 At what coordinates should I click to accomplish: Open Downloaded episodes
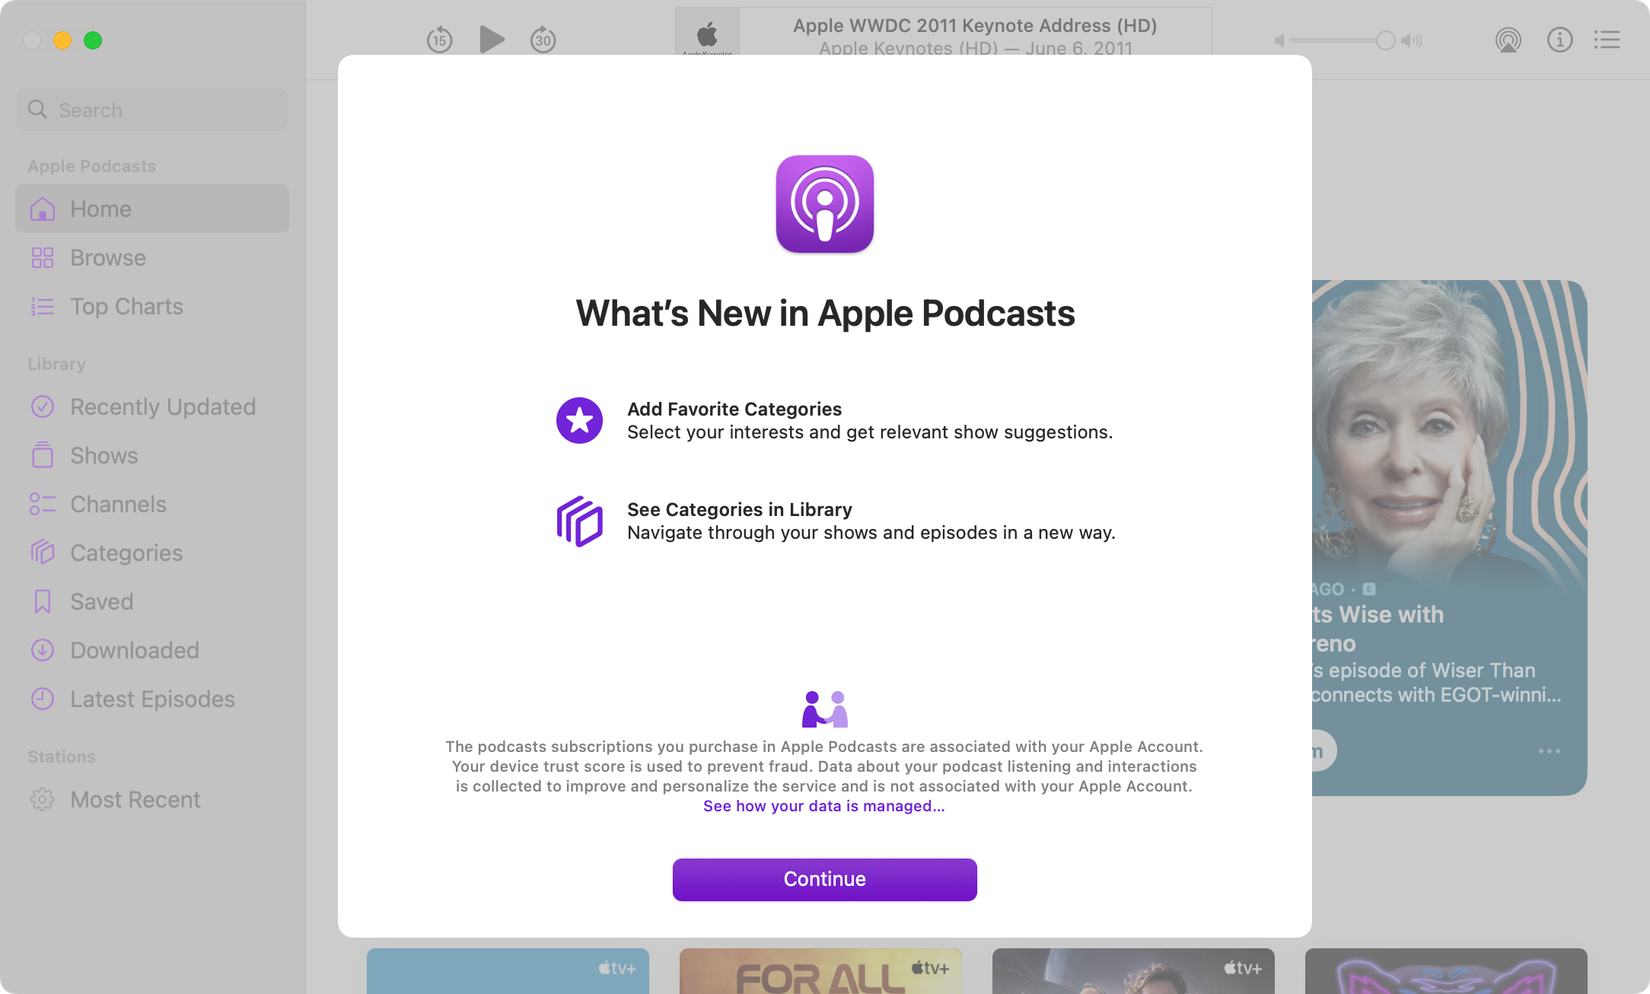click(152, 650)
